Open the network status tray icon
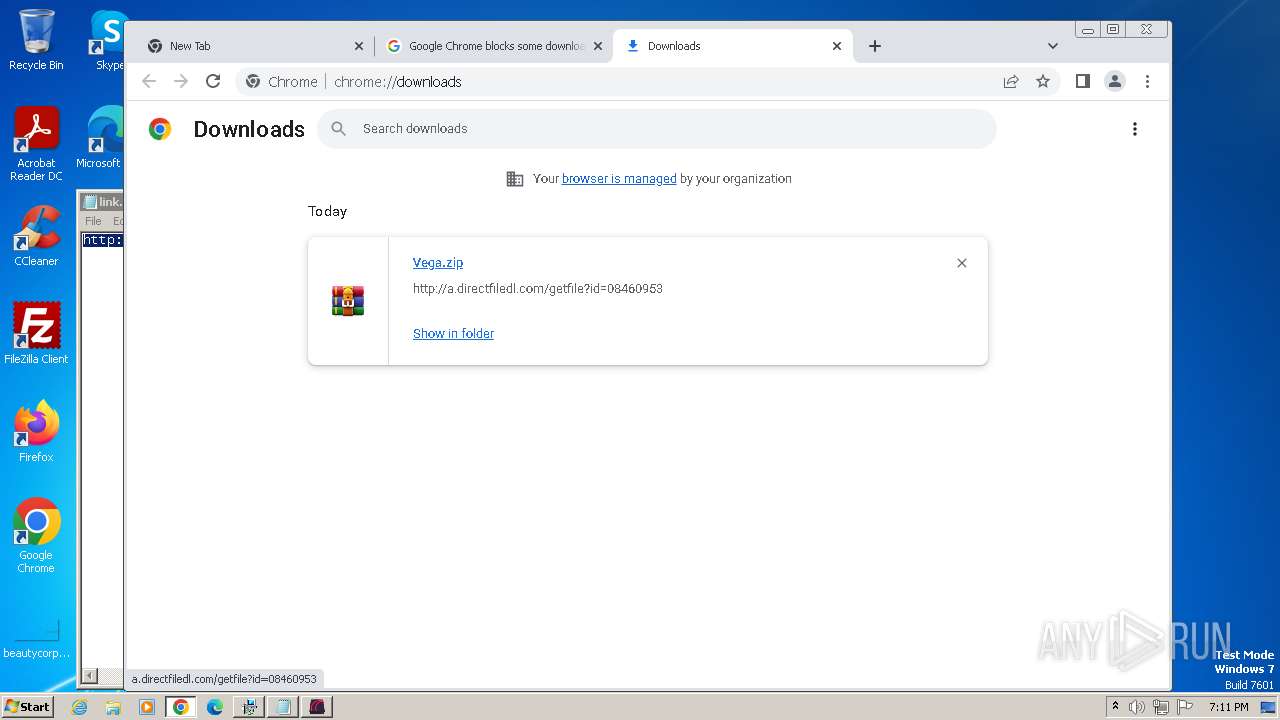This screenshot has height=720, width=1280. click(1160, 707)
